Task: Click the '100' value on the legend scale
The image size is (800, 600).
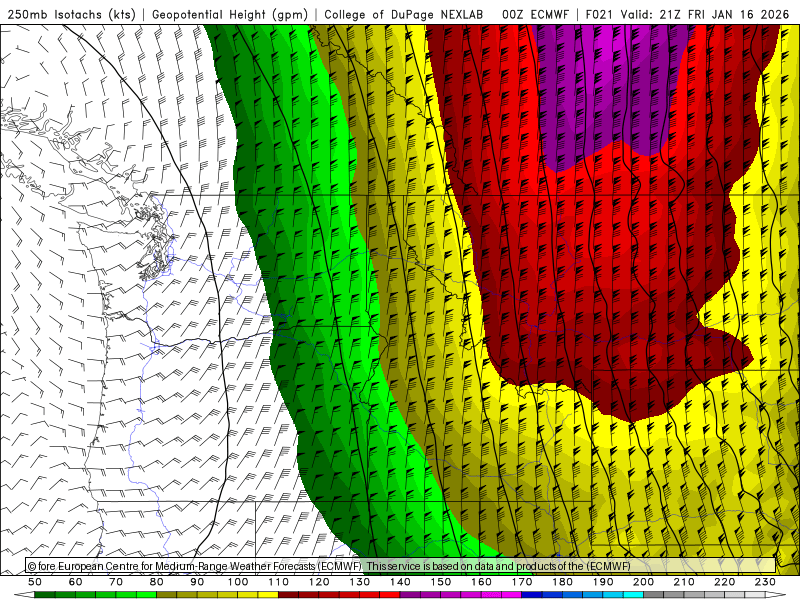Action: pyautogui.click(x=238, y=582)
